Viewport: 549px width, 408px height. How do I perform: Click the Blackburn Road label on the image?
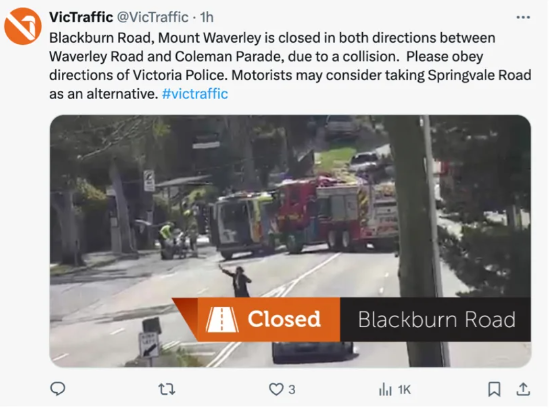pyautogui.click(x=436, y=319)
